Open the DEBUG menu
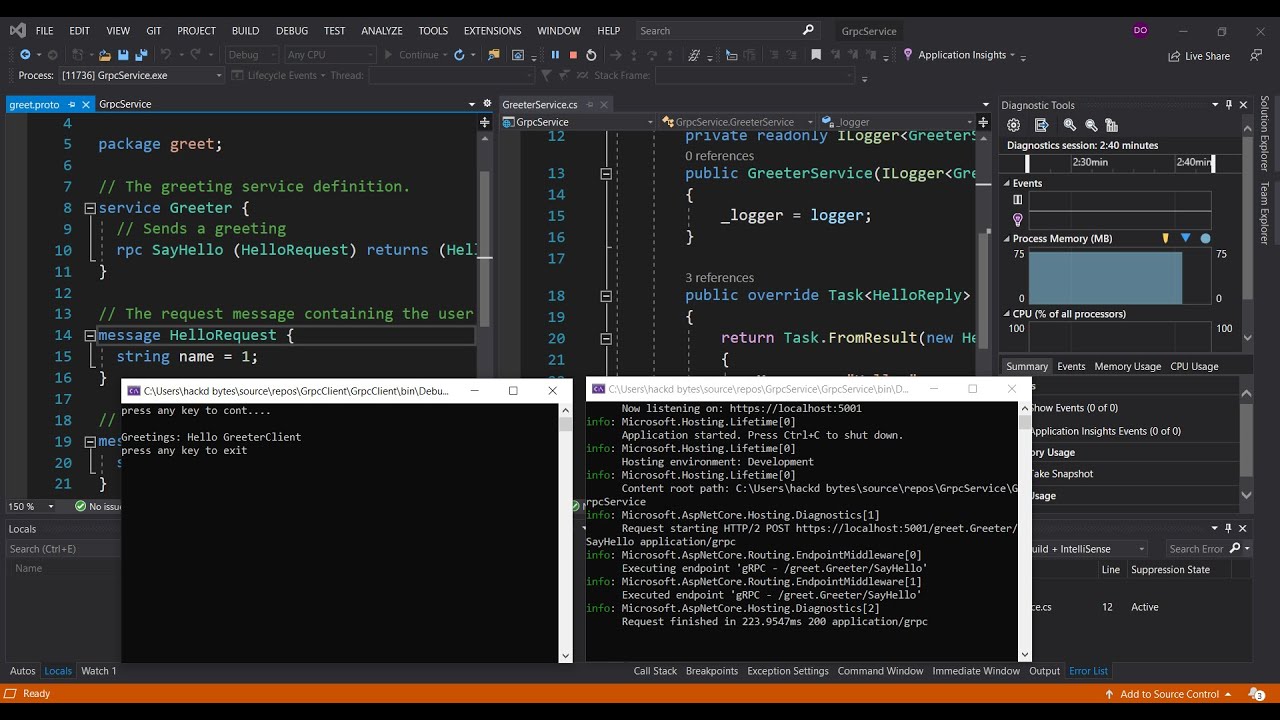Screen dimensions: 1280x720 click(x=292, y=31)
